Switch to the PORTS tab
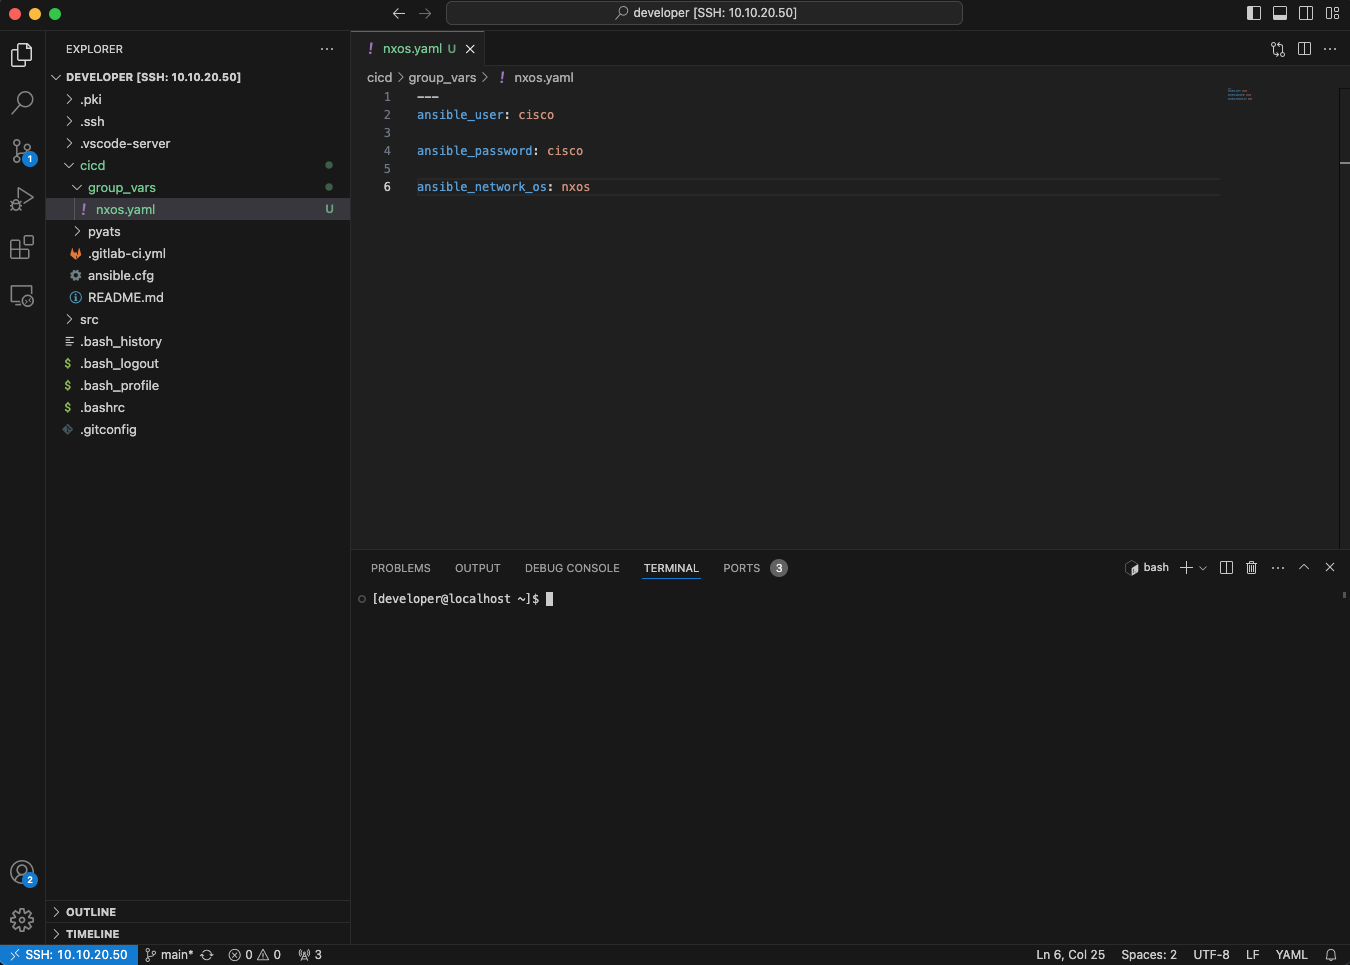 (741, 568)
